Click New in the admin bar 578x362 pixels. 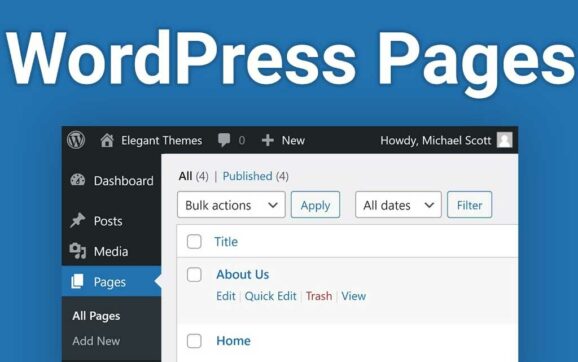tap(293, 140)
